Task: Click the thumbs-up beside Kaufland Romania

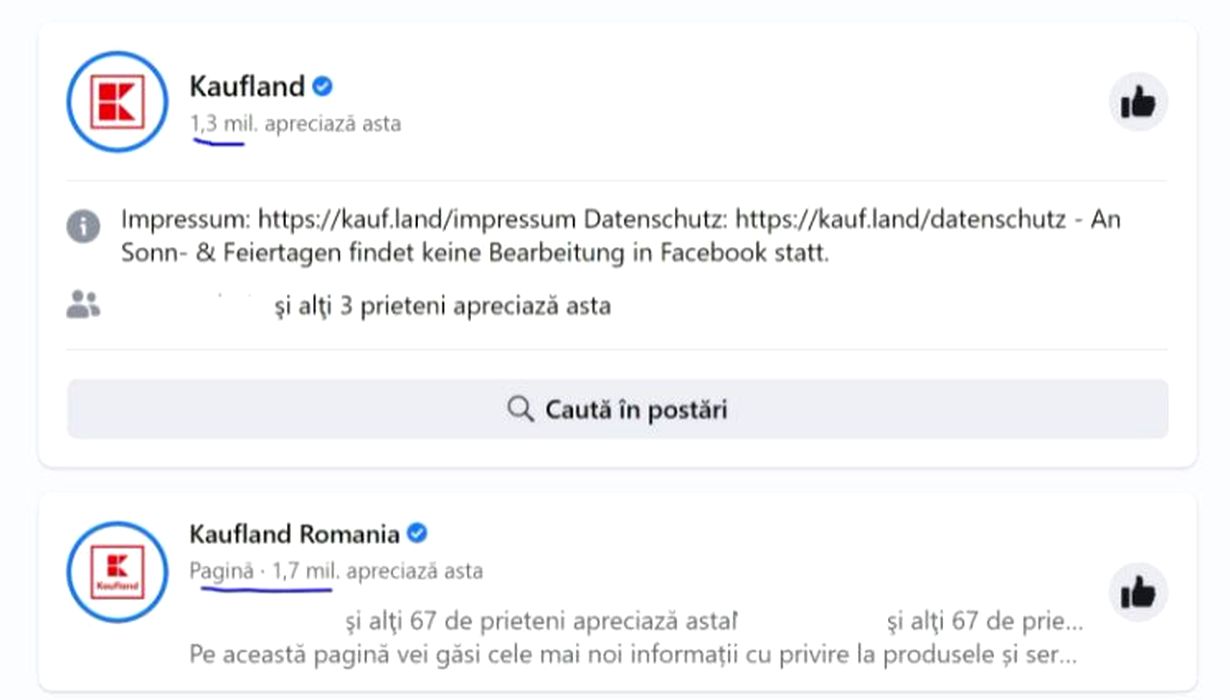Action: pyautogui.click(x=1138, y=594)
